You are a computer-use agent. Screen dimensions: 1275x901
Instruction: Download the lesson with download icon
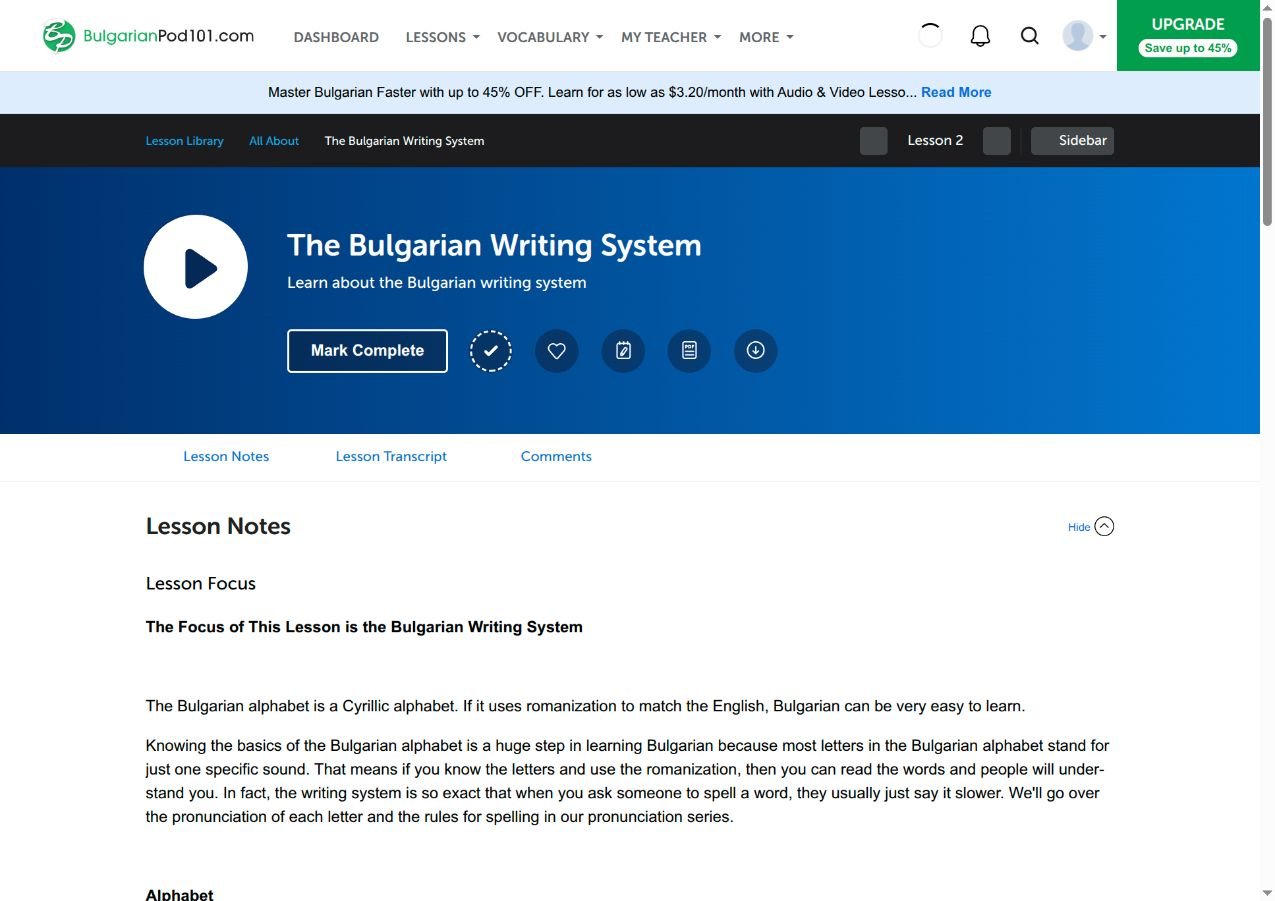coord(756,351)
